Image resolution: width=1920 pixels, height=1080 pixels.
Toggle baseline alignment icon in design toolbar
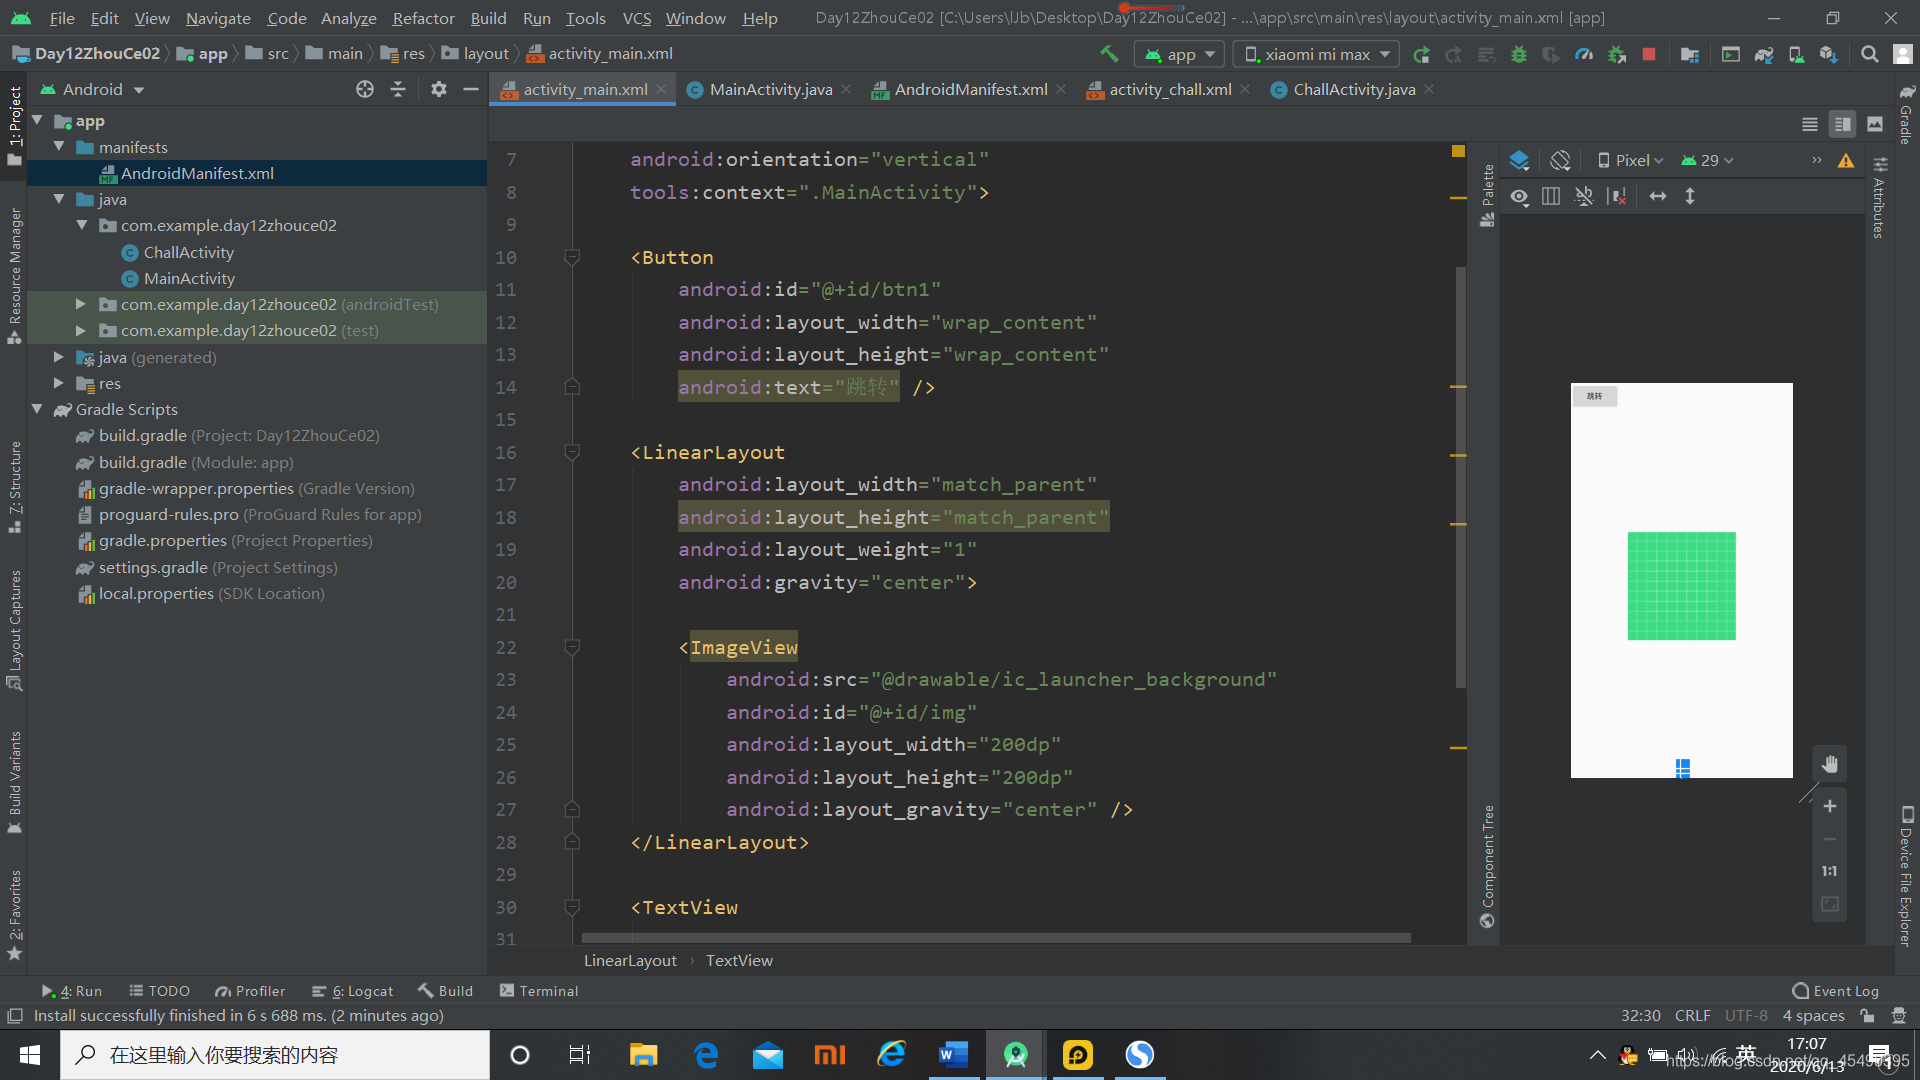tap(1584, 196)
